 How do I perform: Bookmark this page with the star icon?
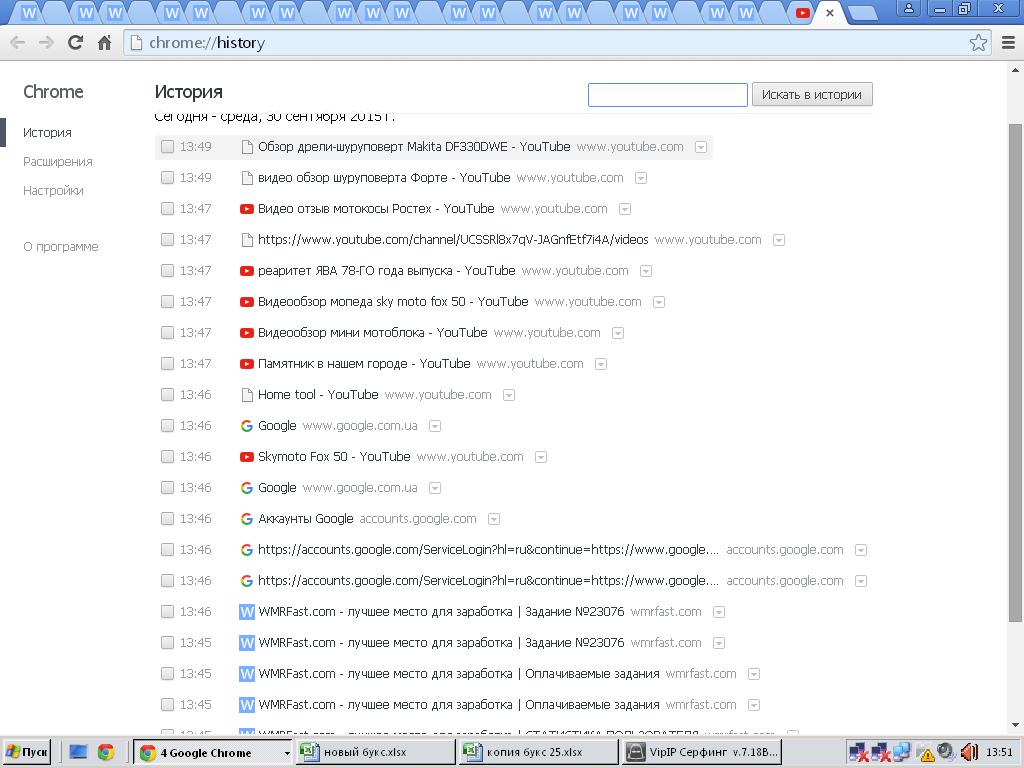click(978, 43)
